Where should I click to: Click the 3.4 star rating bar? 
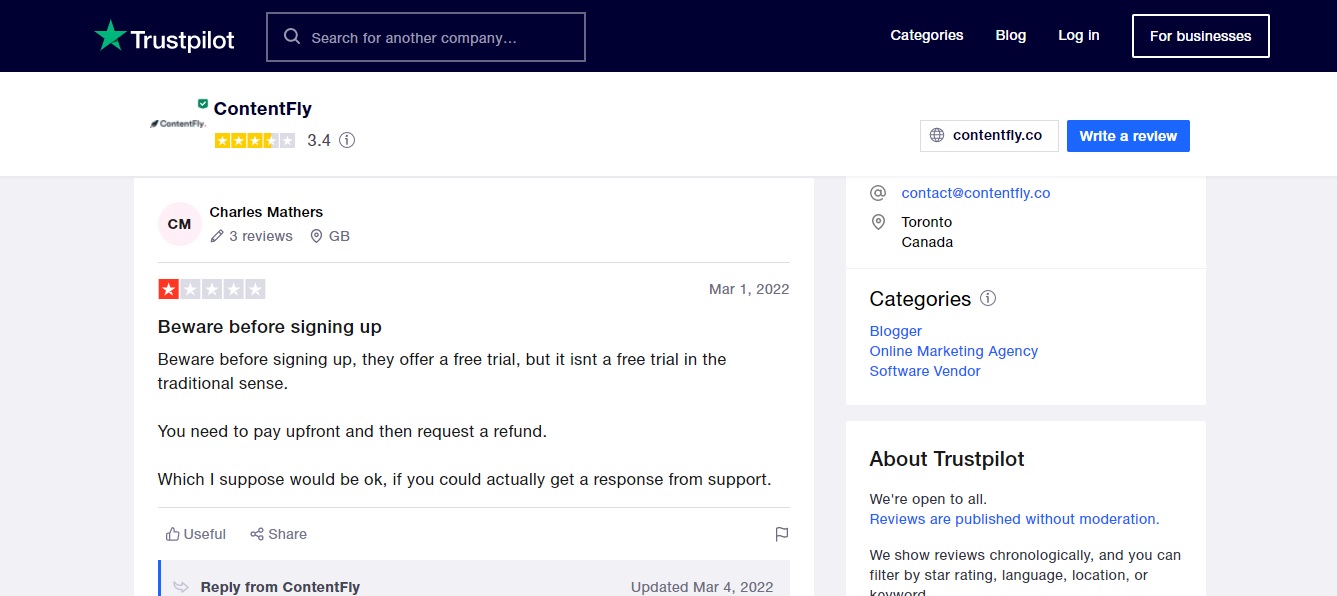click(x=255, y=140)
